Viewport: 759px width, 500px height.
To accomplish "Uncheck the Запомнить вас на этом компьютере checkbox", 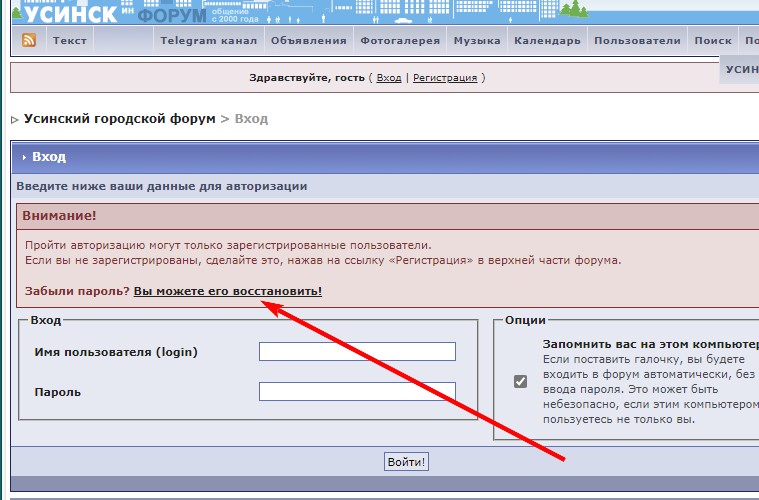I will pos(520,381).
